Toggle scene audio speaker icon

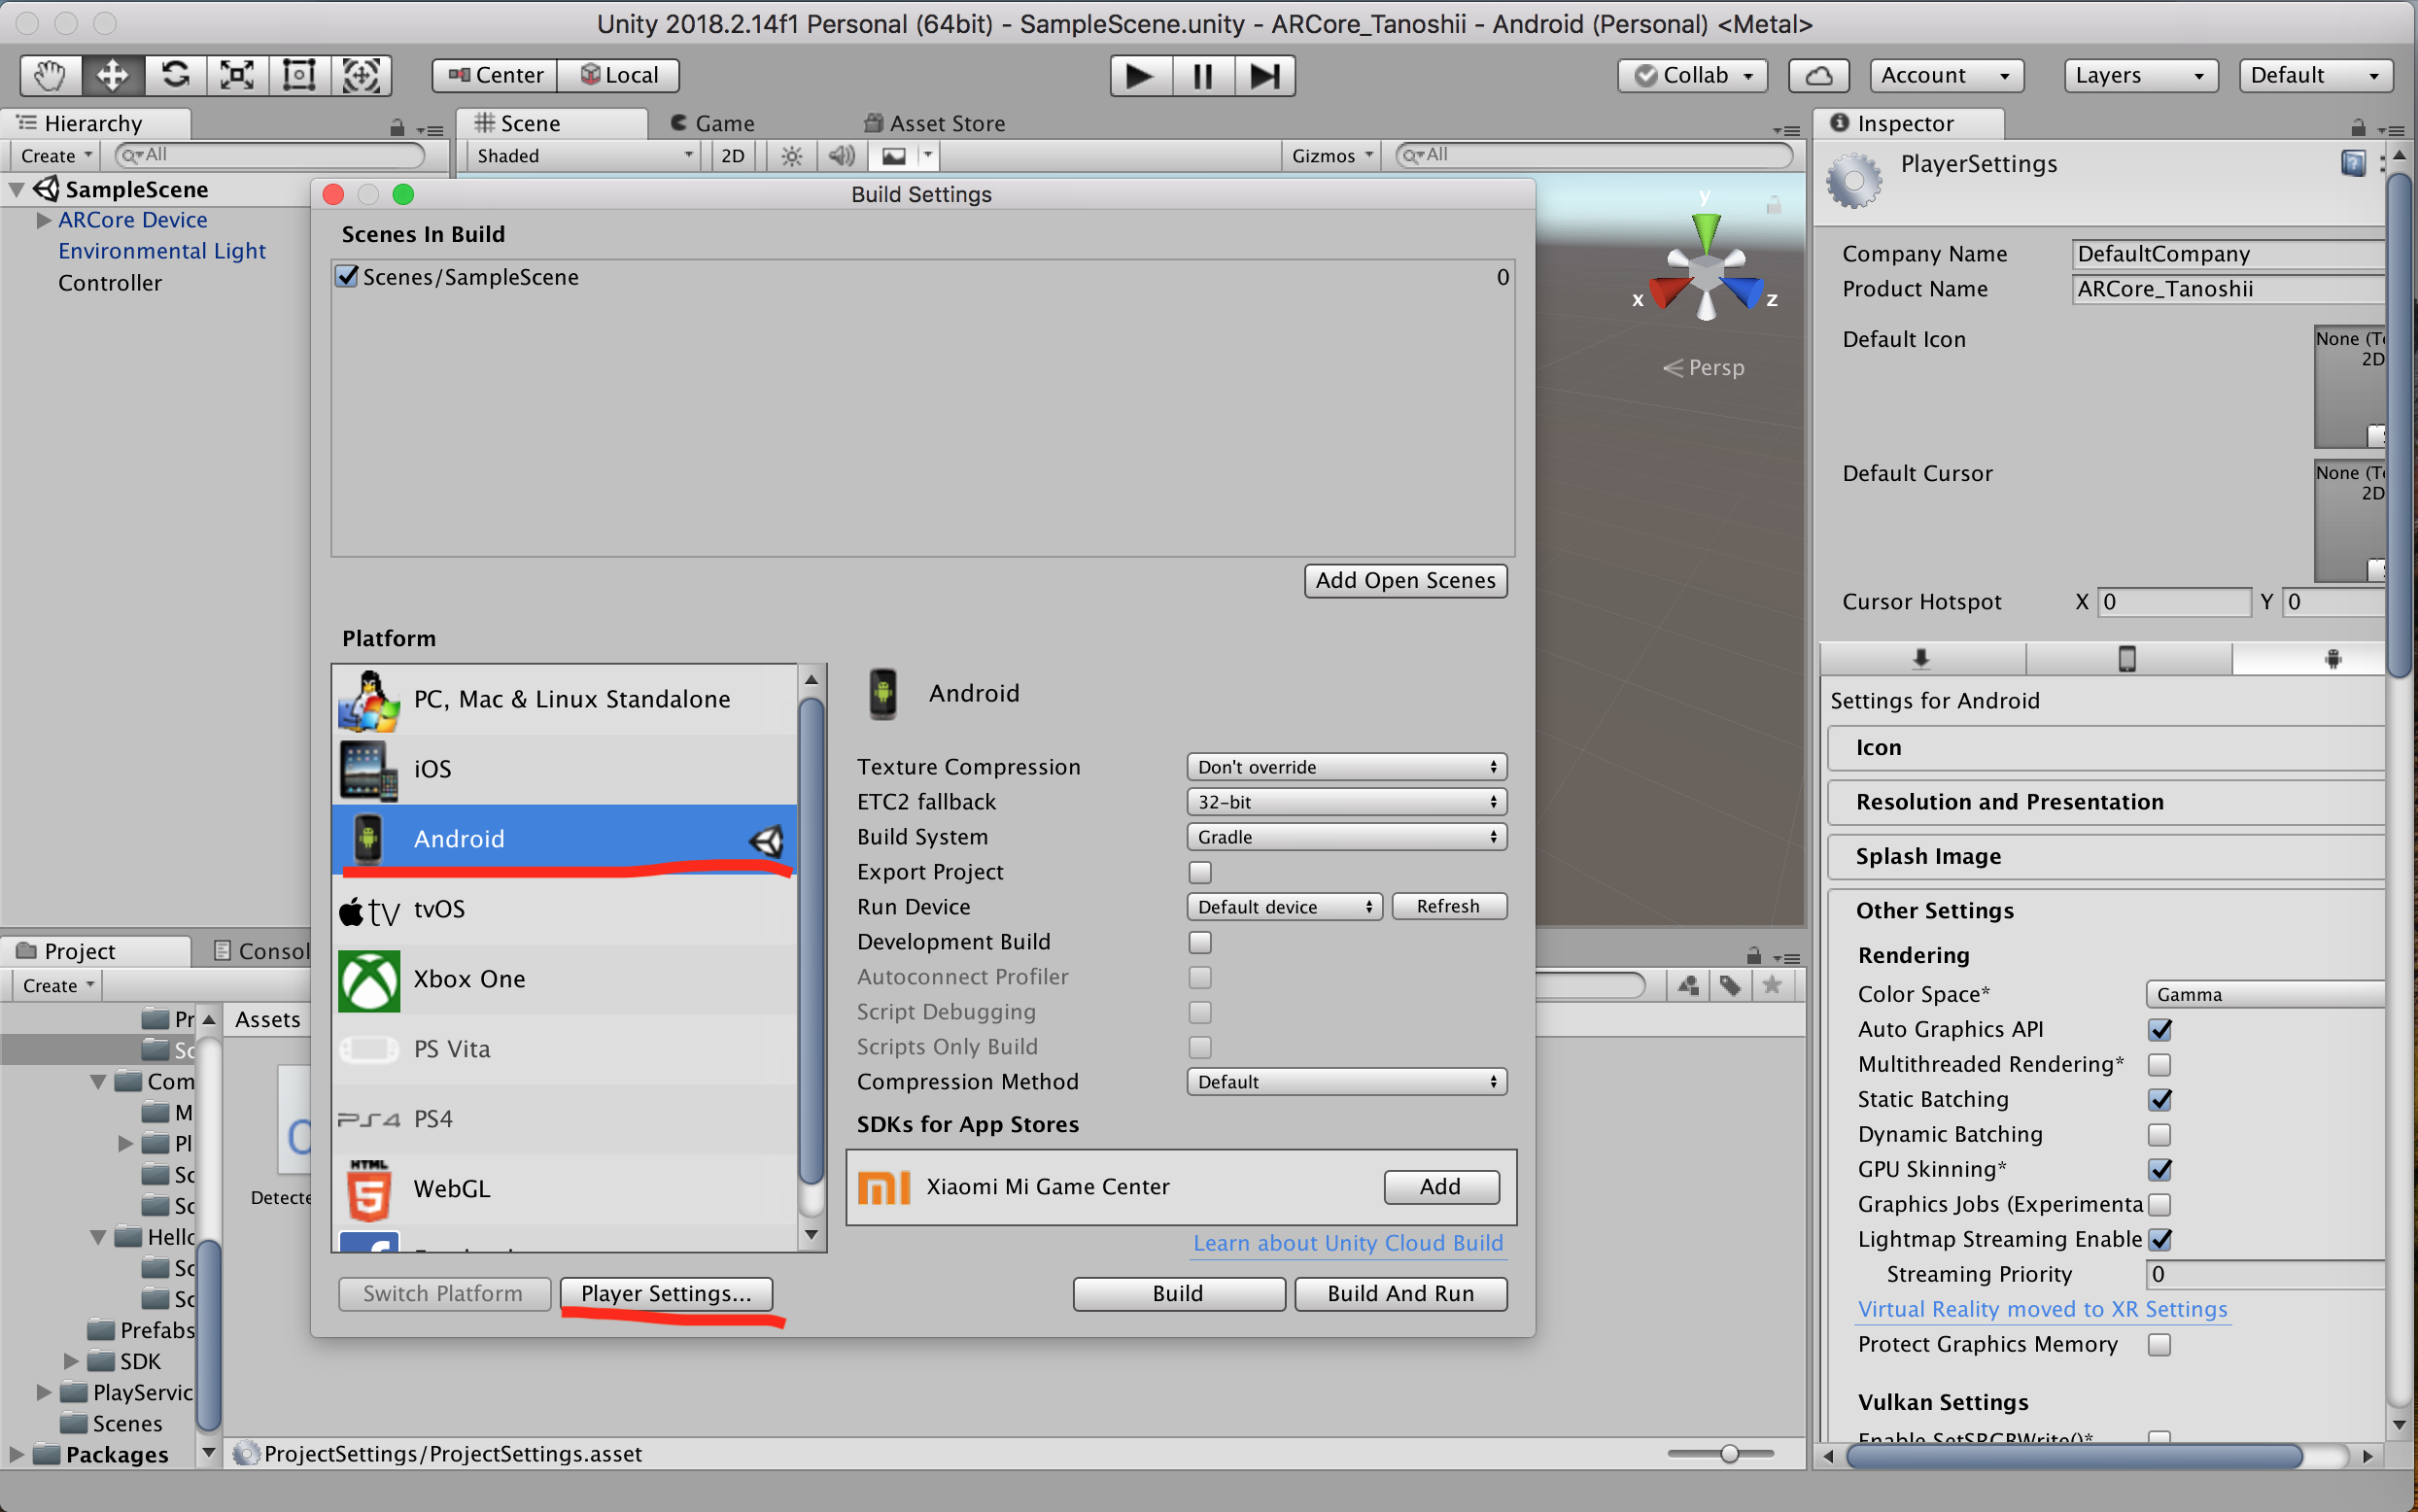click(841, 156)
